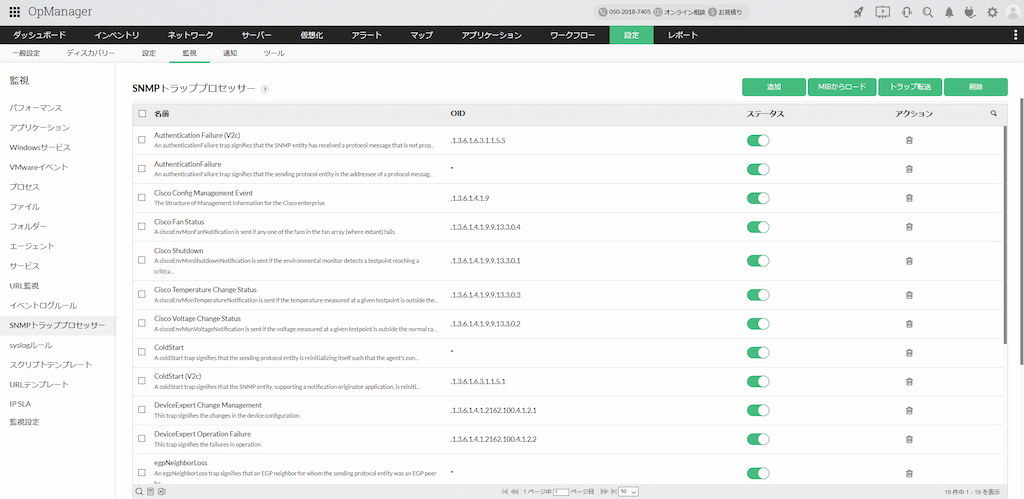Tick the select-all checkbox in header
The height and width of the screenshot is (499, 1024).
142,114
